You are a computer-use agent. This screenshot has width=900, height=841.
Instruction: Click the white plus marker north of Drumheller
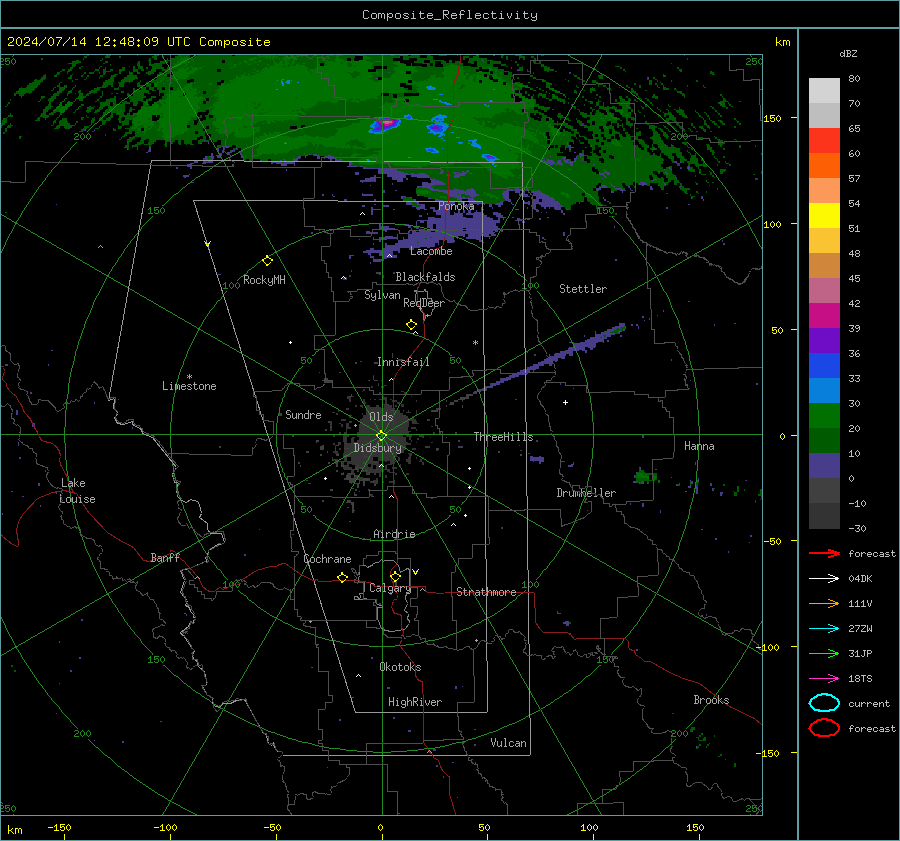point(565,402)
